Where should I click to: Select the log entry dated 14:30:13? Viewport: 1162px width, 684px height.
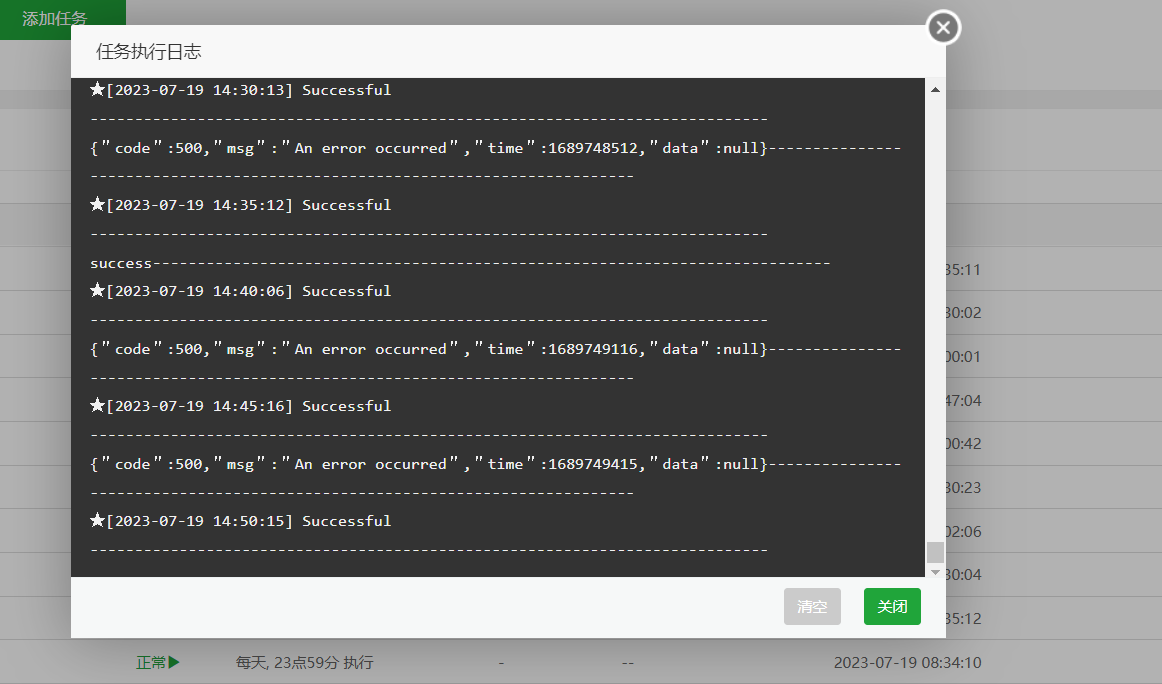[240, 90]
